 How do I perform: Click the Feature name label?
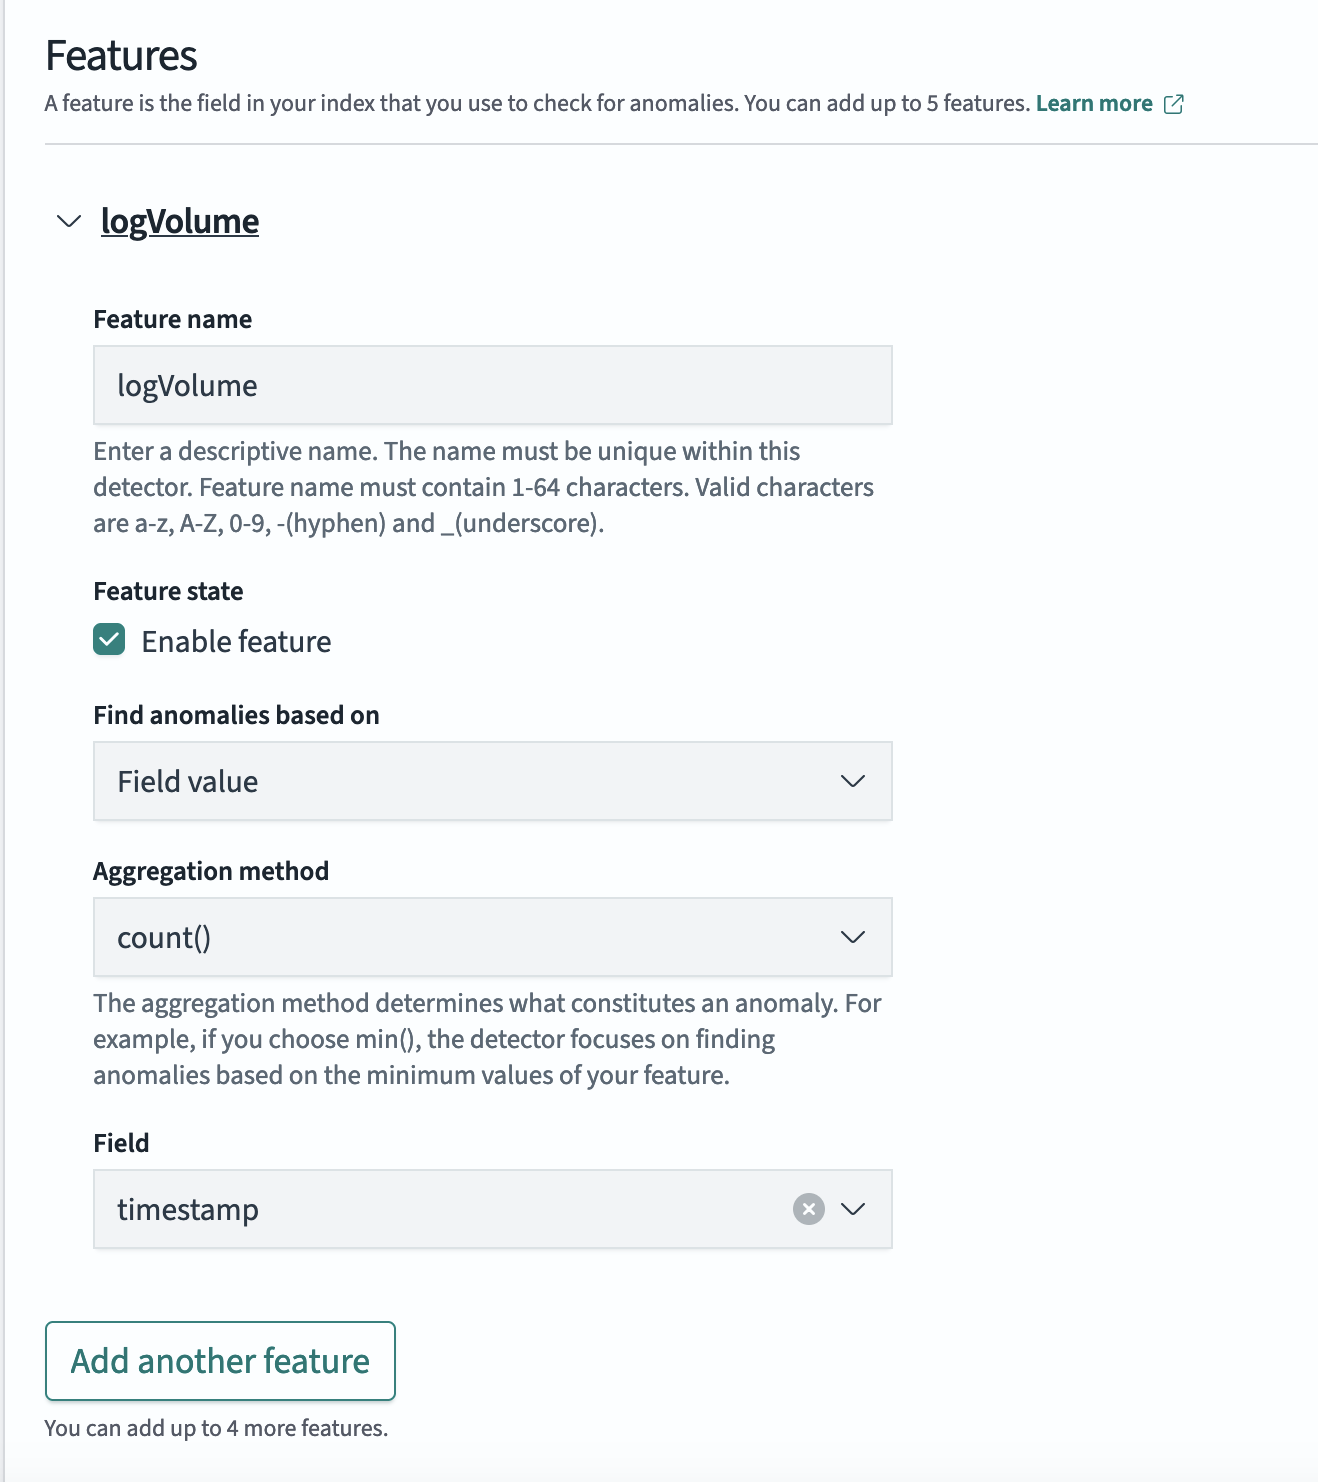pos(172,319)
